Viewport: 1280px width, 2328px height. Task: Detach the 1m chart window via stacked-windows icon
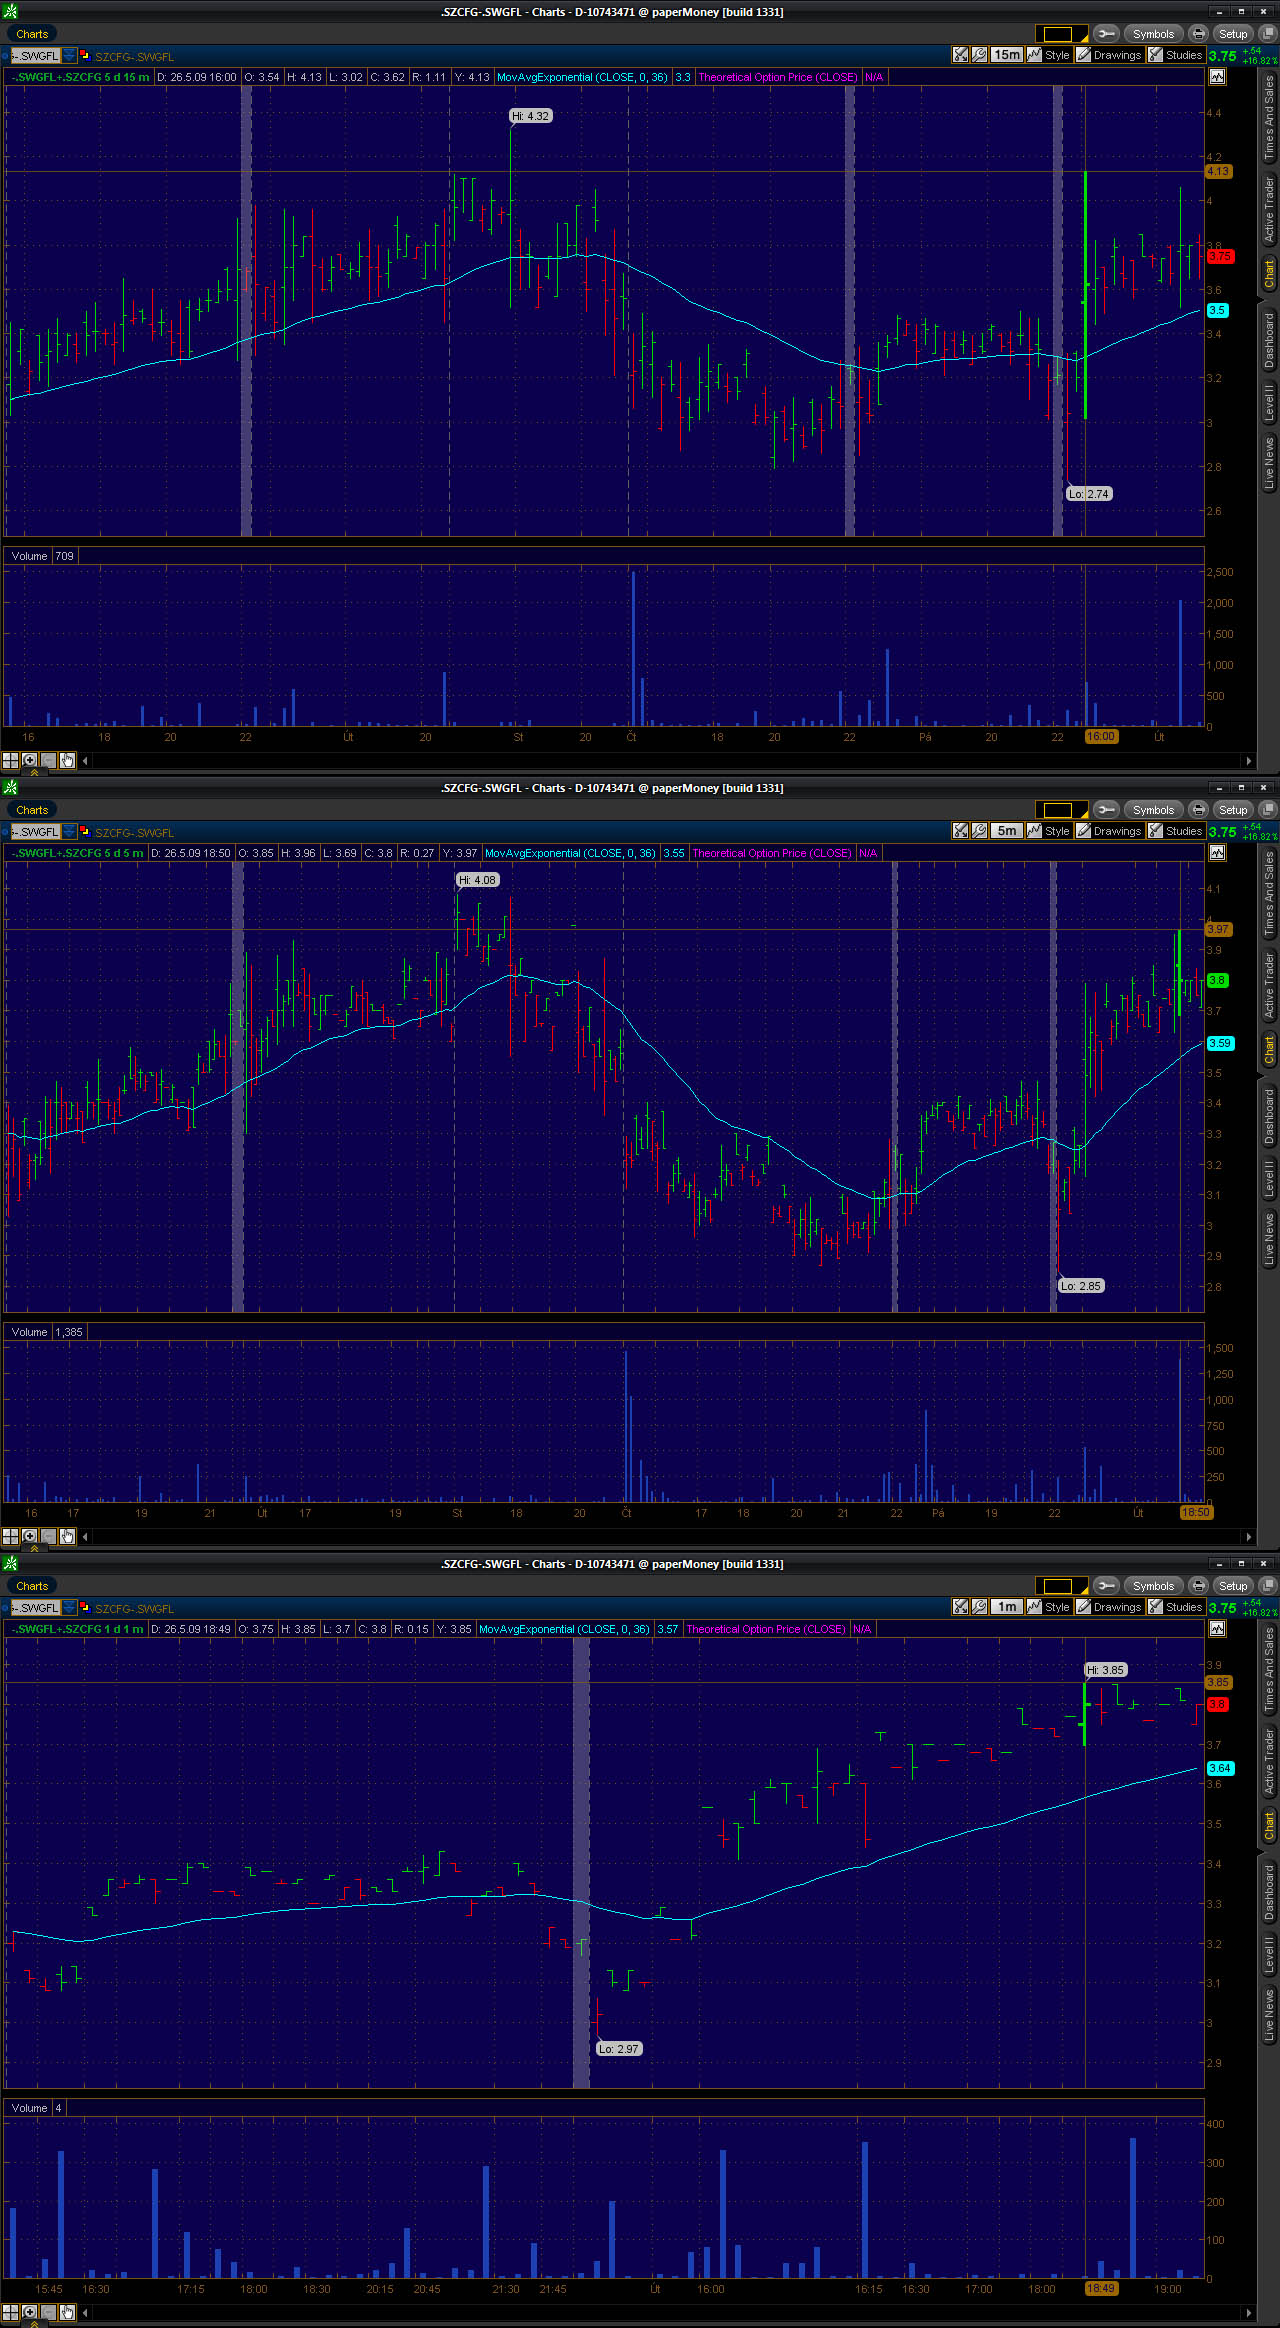(x=1267, y=1586)
